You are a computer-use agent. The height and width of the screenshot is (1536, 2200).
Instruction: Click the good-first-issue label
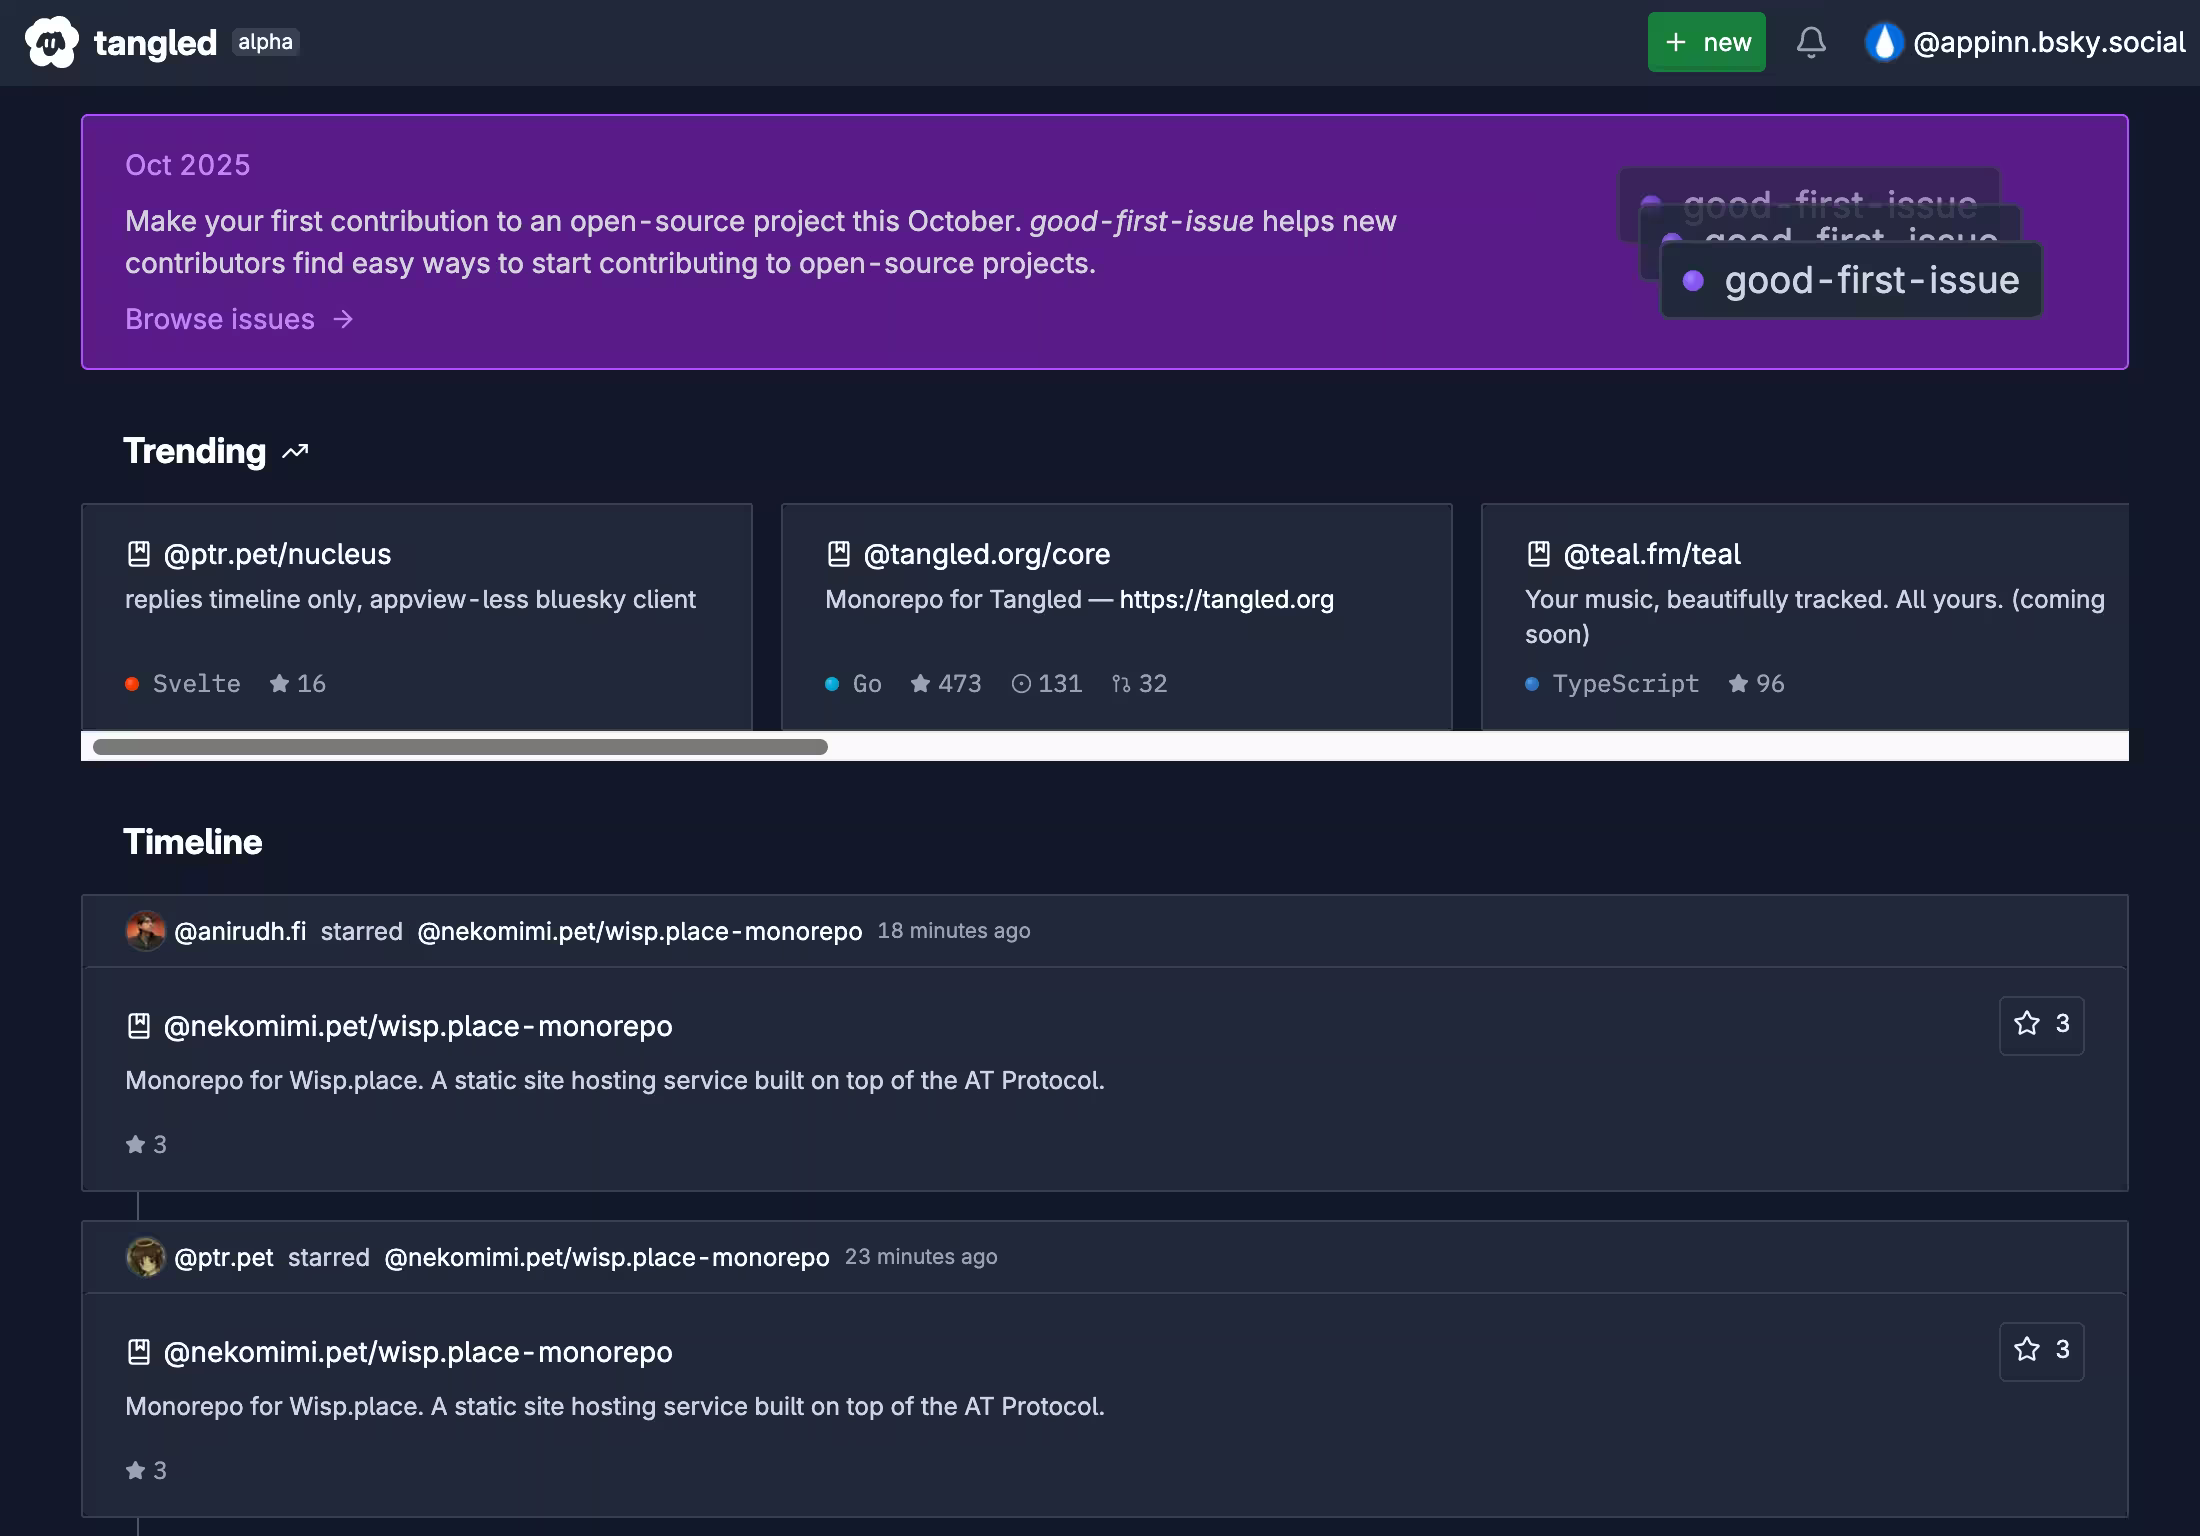click(x=1850, y=280)
